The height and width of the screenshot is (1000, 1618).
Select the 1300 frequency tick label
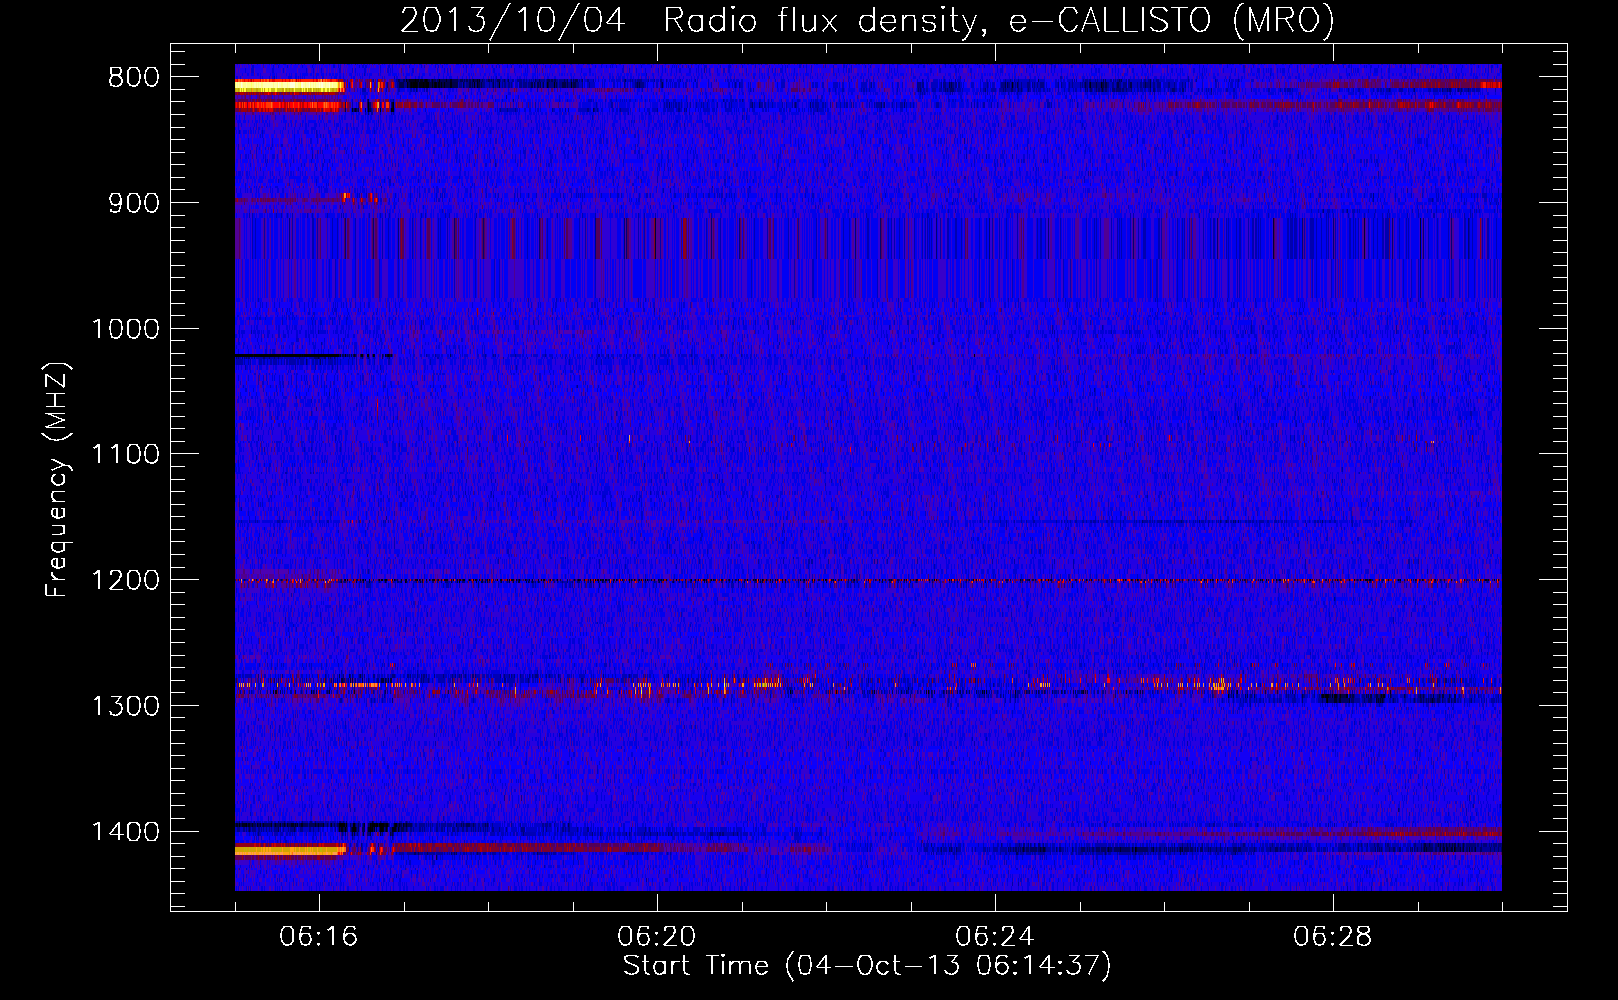pos(125,706)
